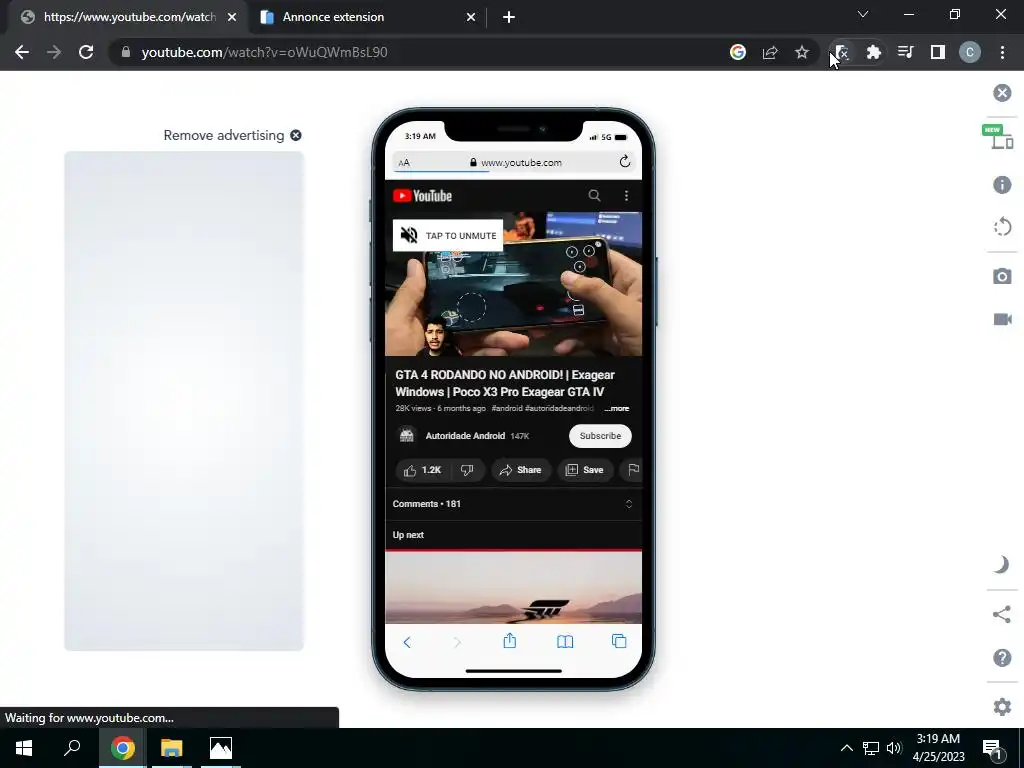Toggle dark mode moon icon
1024x768 pixels.
coord(1001,564)
